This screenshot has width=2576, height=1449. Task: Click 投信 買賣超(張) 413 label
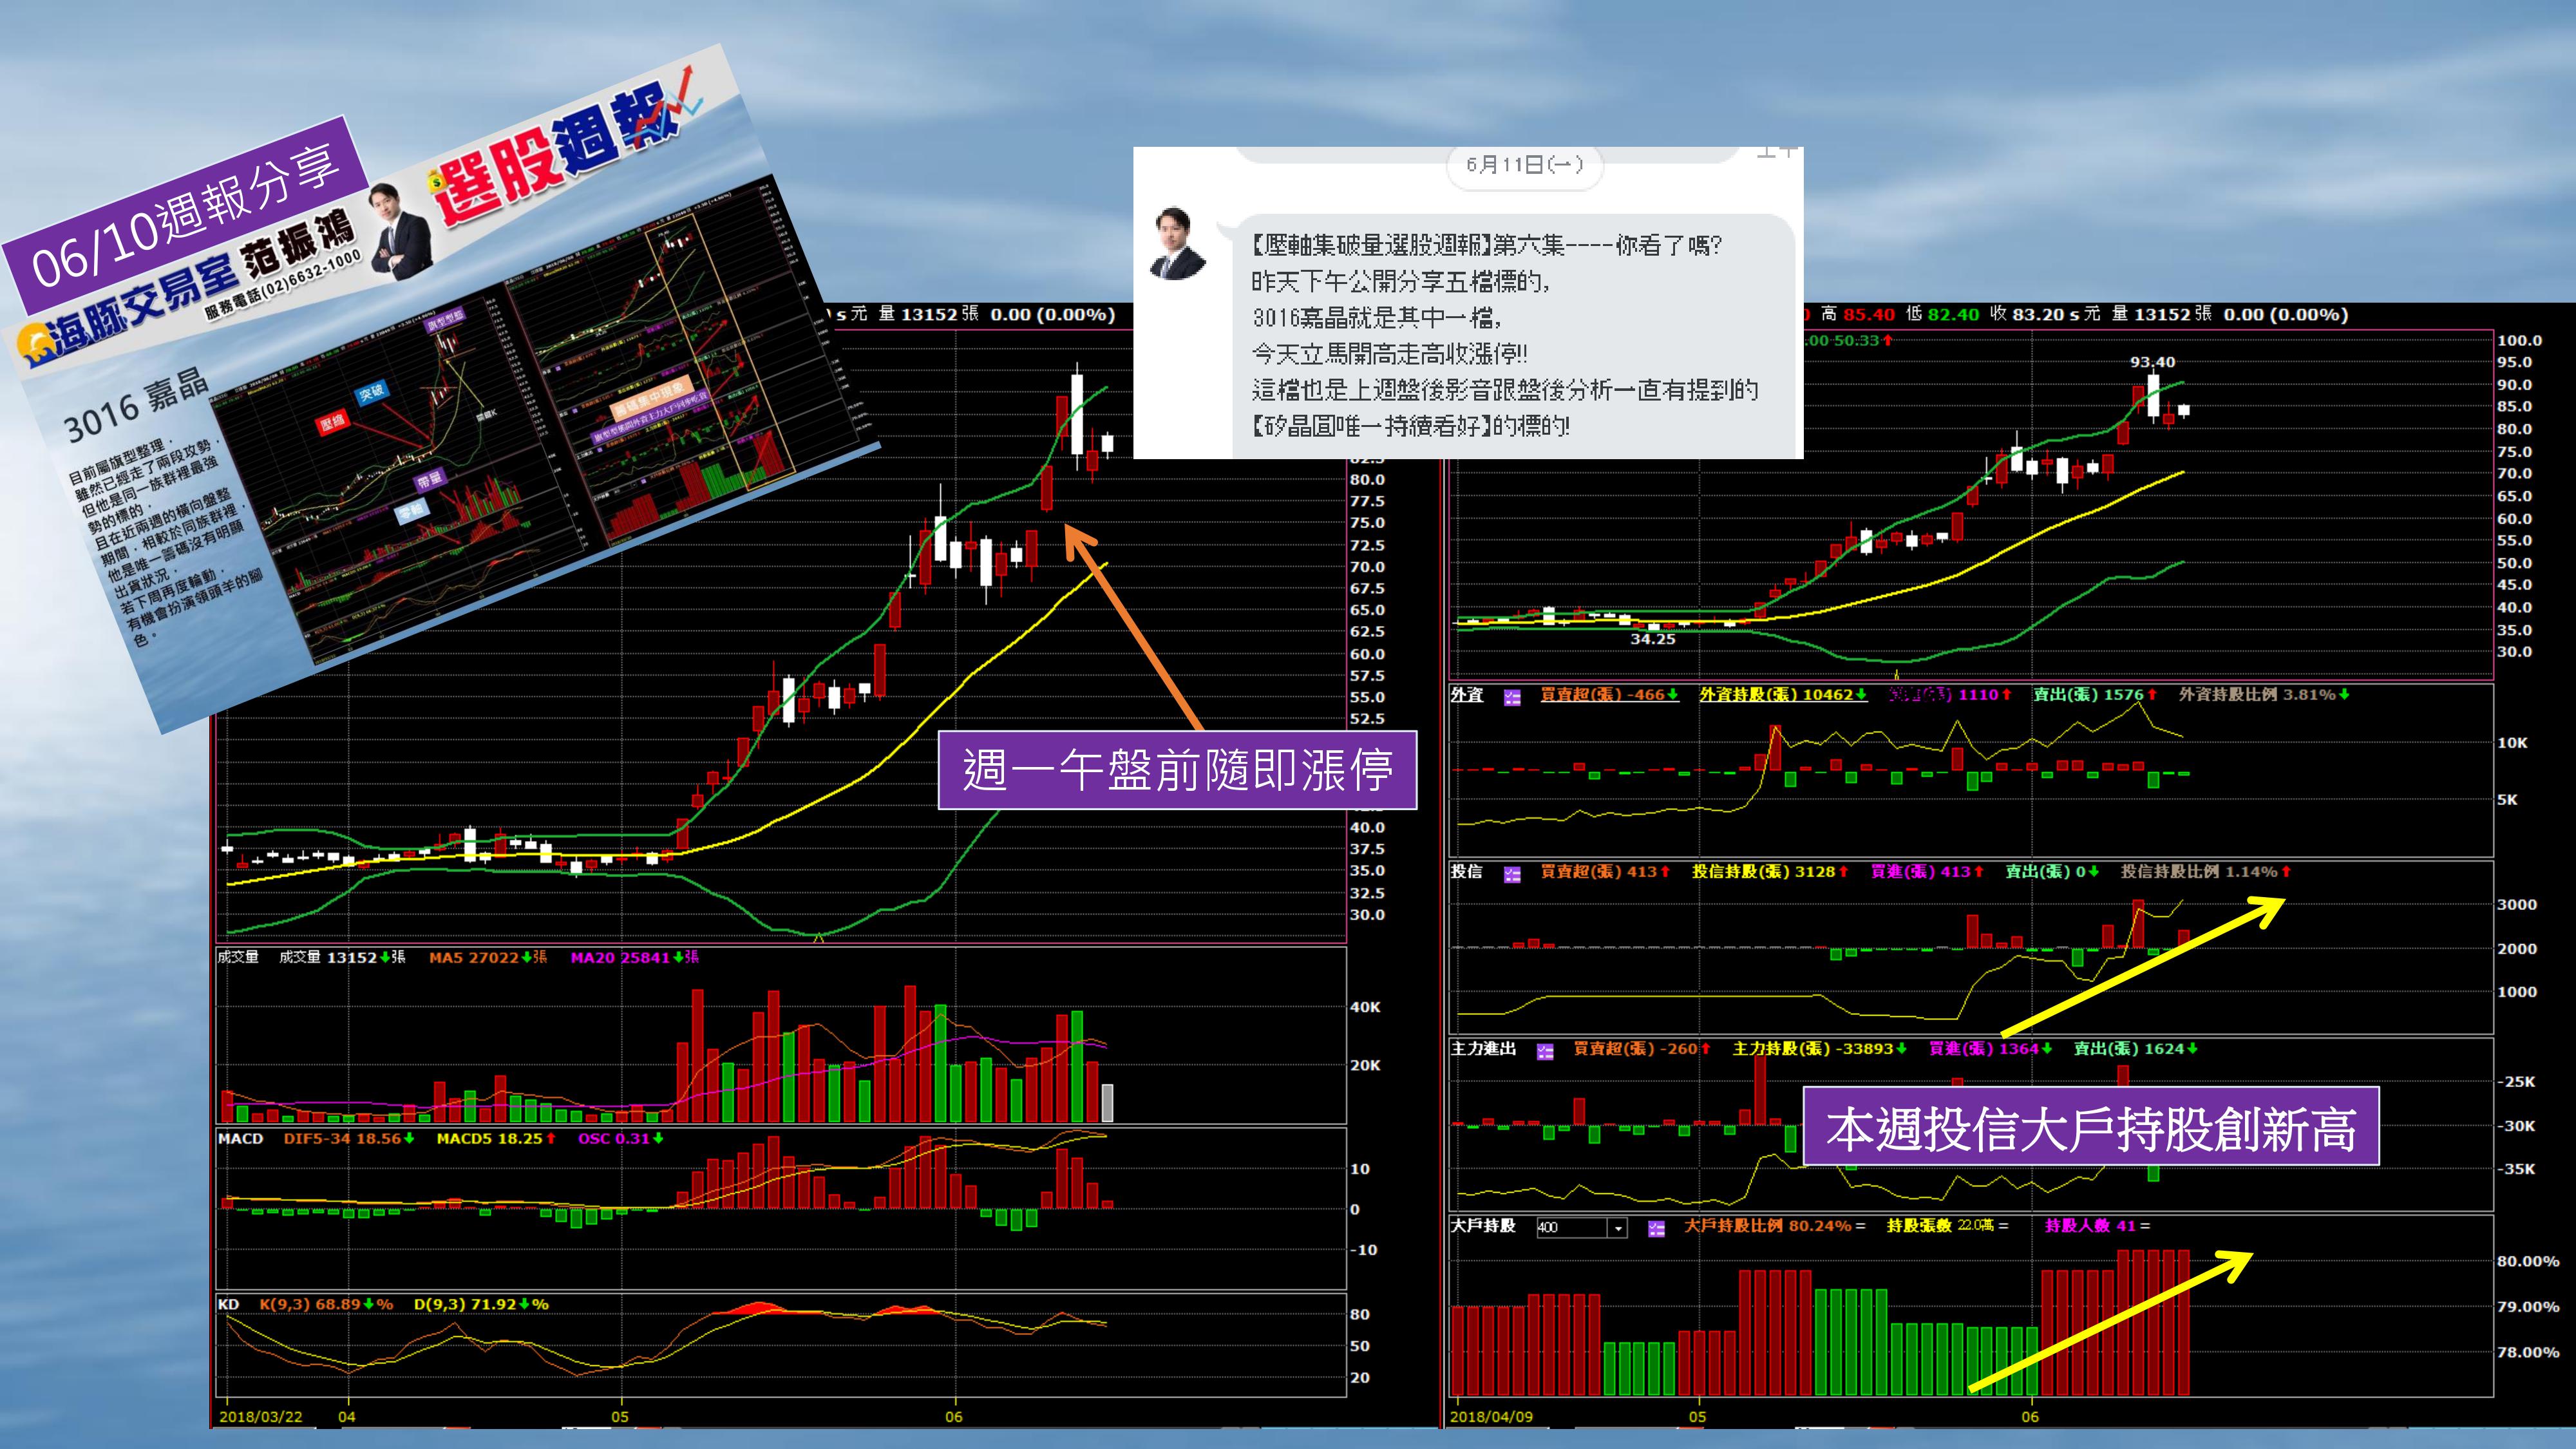[1605, 872]
